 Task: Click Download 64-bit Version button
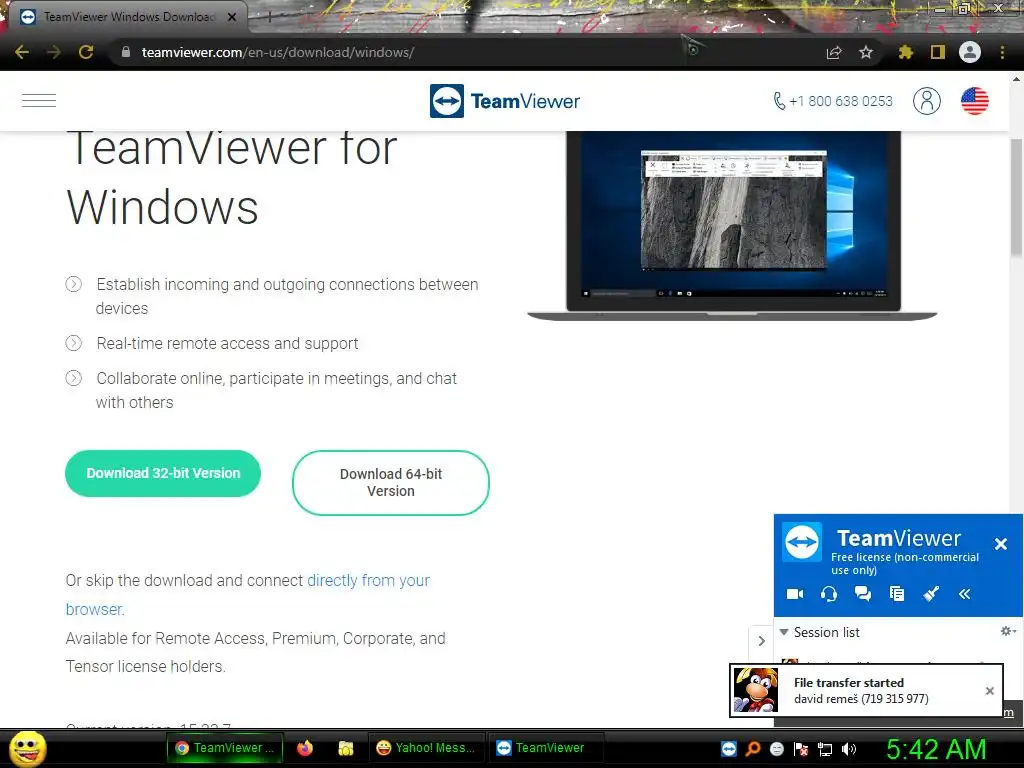(x=391, y=483)
